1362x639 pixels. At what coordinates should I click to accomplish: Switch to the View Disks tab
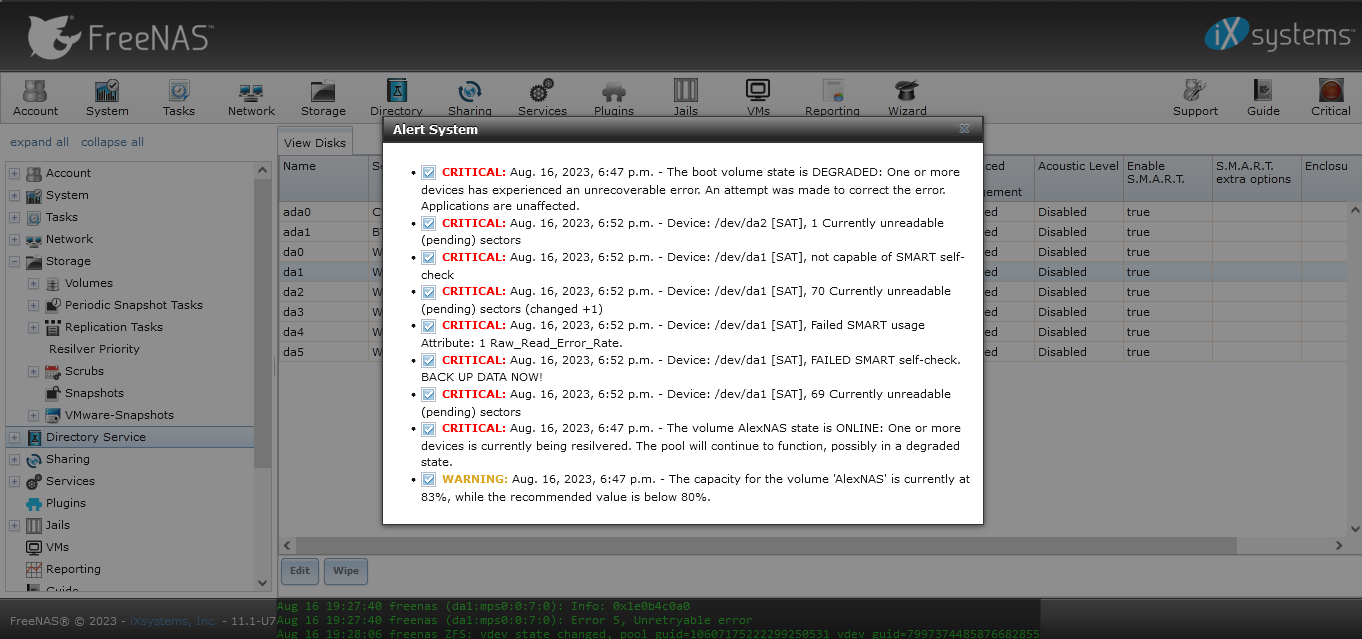pos(315,143)
